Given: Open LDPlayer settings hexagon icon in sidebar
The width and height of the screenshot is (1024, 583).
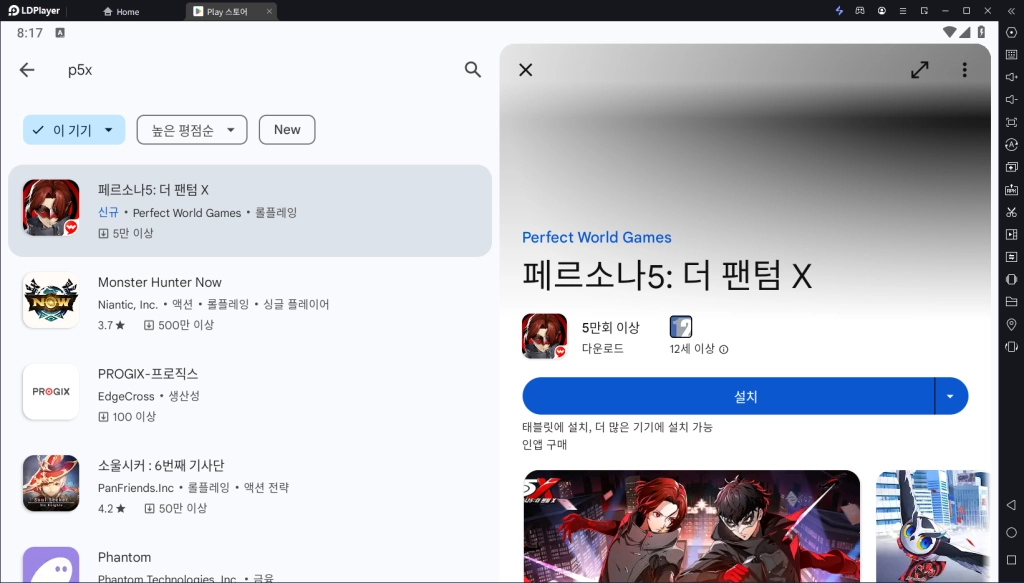Looking at the screenshot, I should tap(1011, 33).
